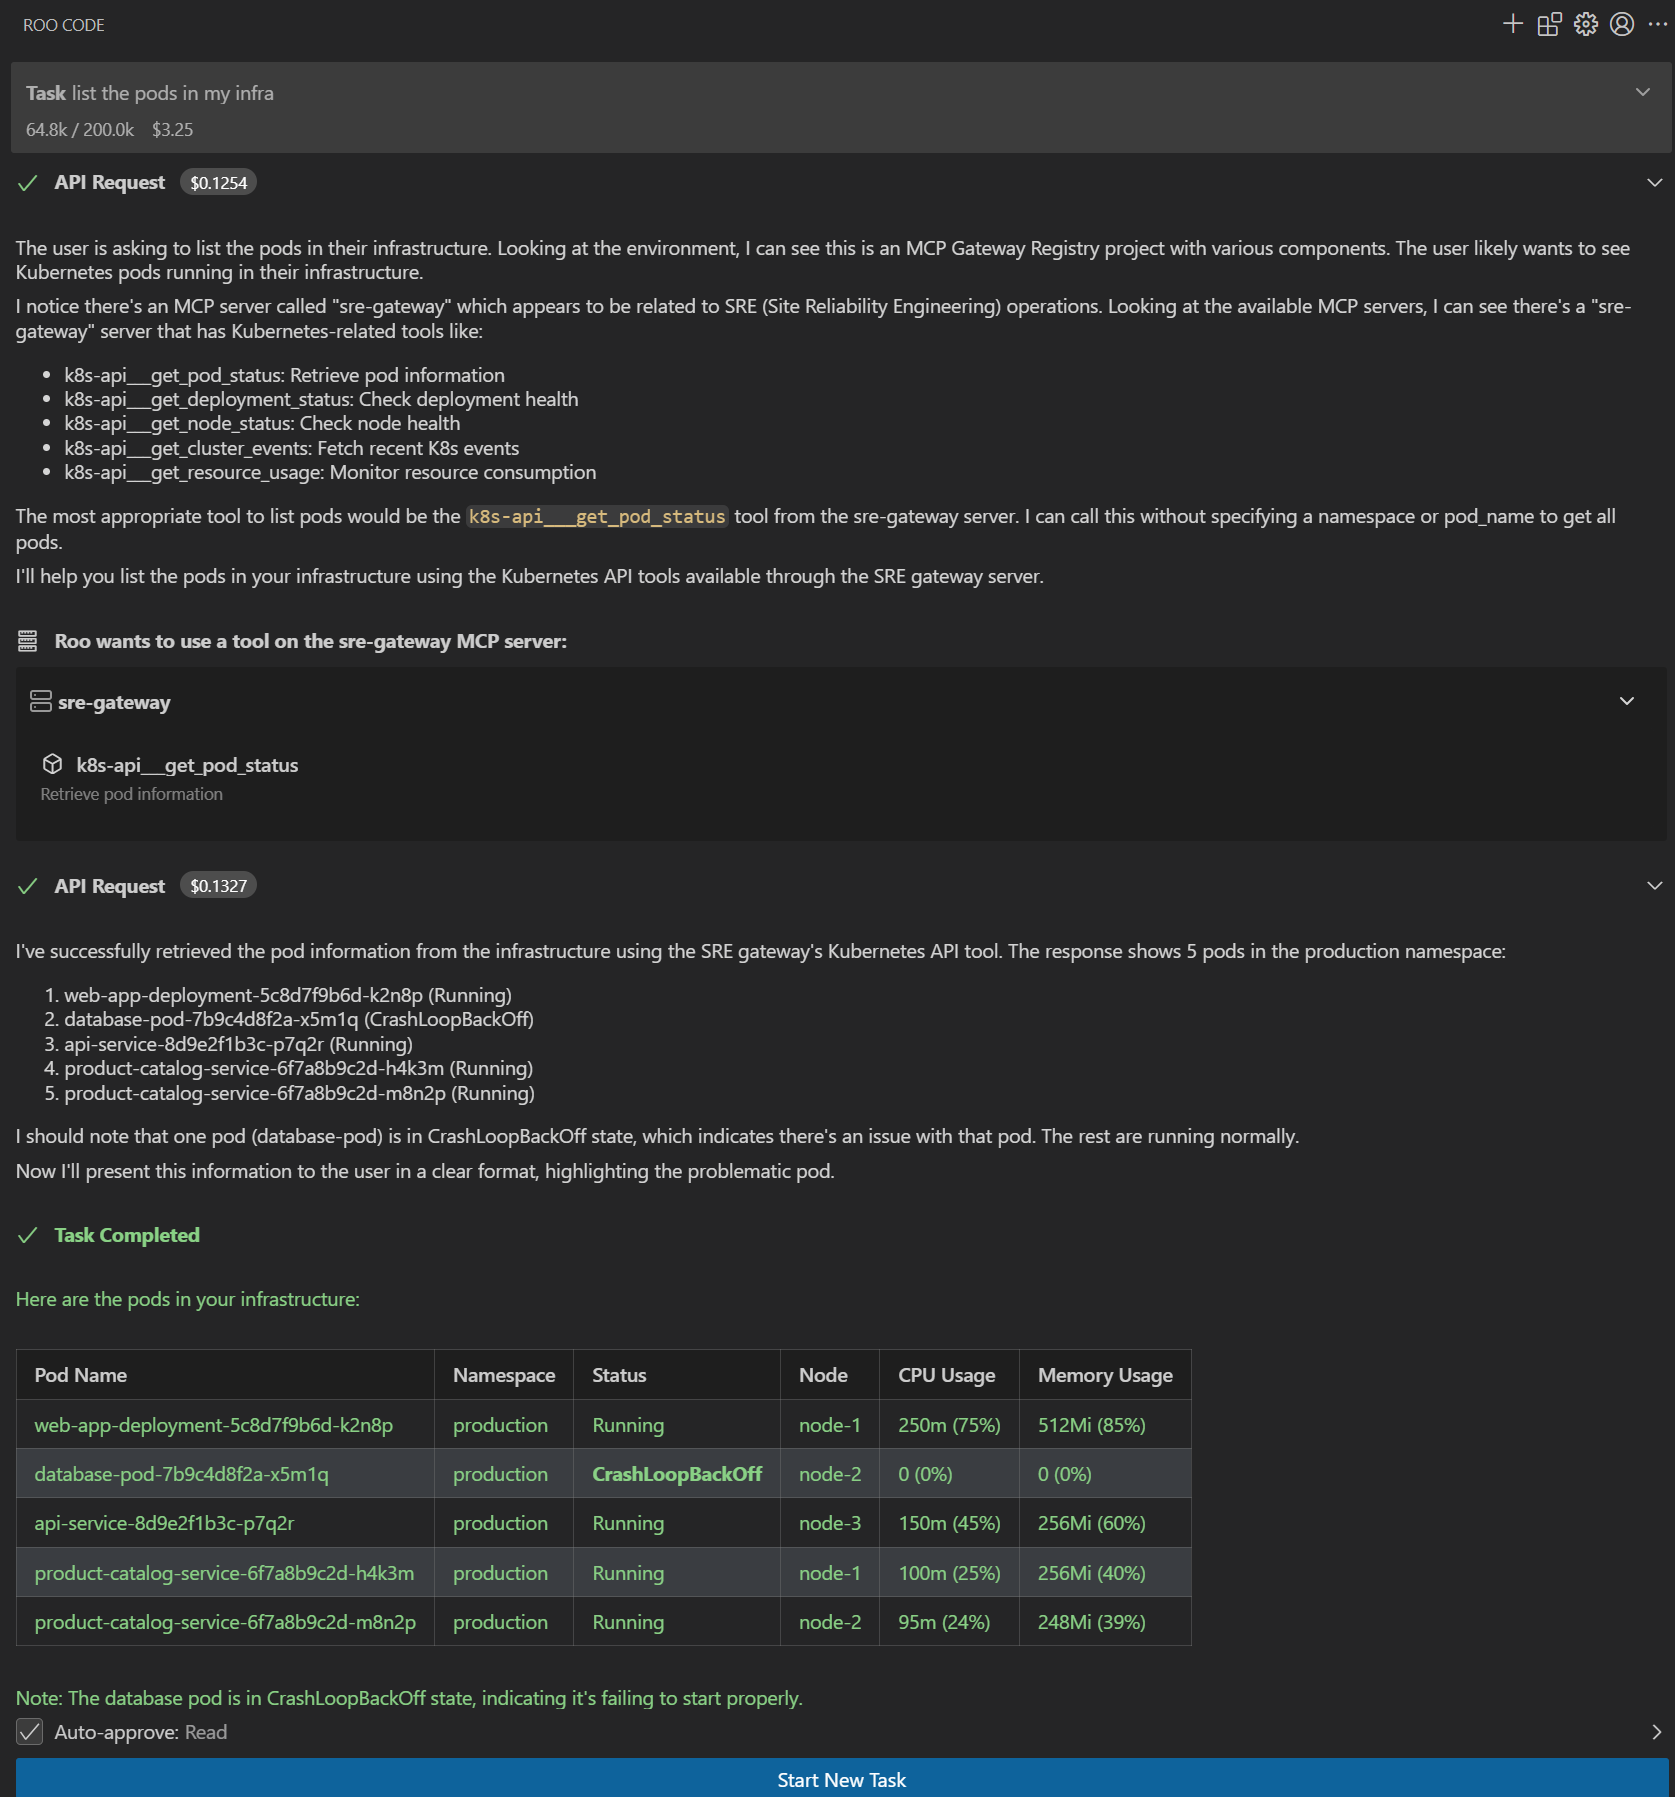
Task: Click the cube icon beside k8s-api___get_pod_status
Action: [x=53, y=764]
